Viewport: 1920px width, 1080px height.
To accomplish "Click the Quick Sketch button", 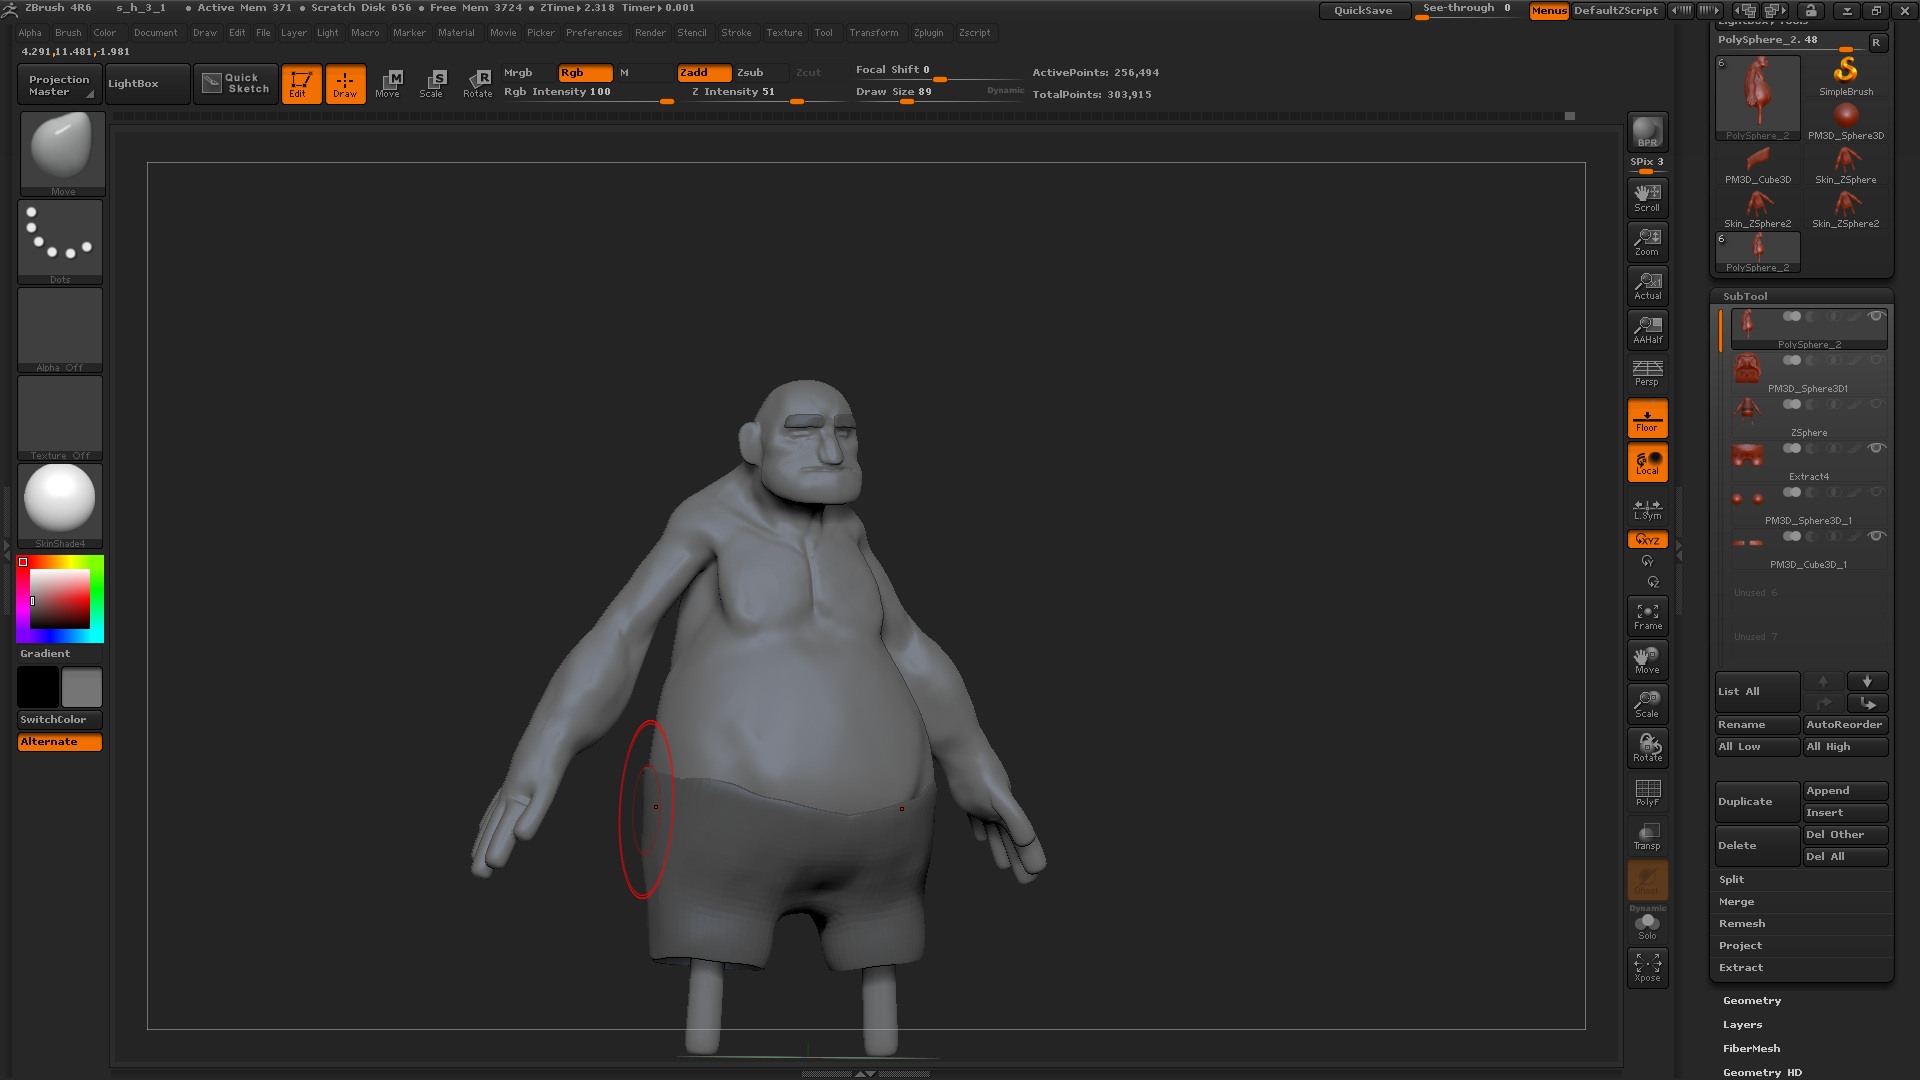I will 235,84.
